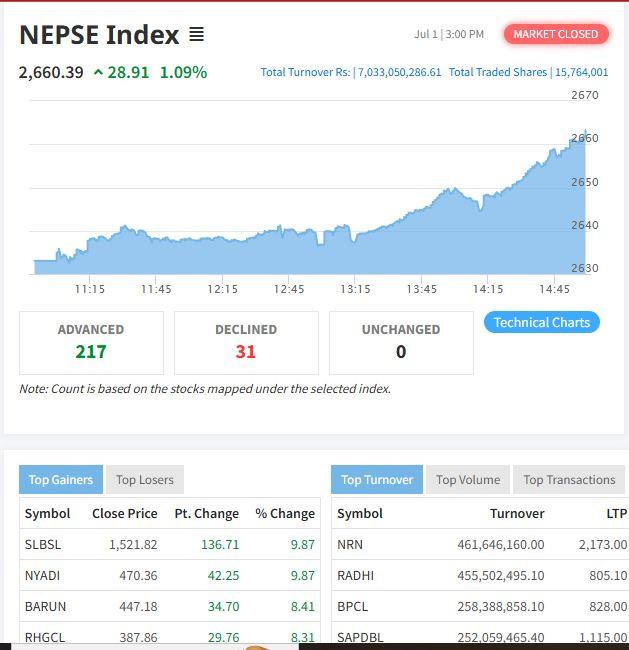Open the BPCL stock symbol
Image resolution: width=629 pixels, height=650 pixels.
click(x=353, y=607)
